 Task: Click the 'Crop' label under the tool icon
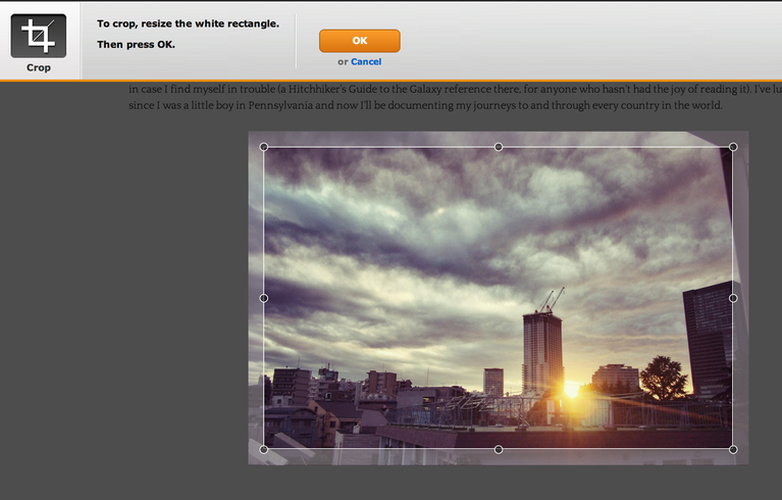(38, 67)
